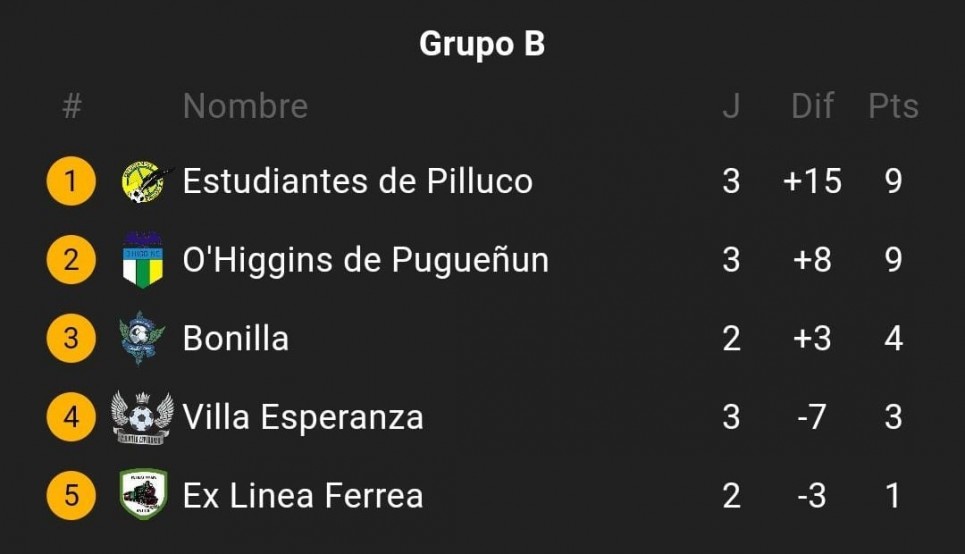Sort by the Nombre column header
The image size is (965, 554).
click(246, 106)
